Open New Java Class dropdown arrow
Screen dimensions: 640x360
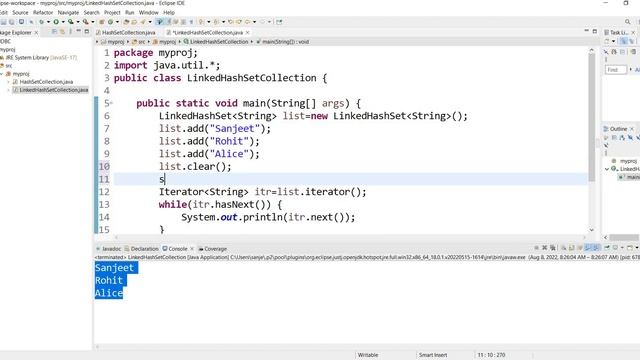(x=118, y=22)
